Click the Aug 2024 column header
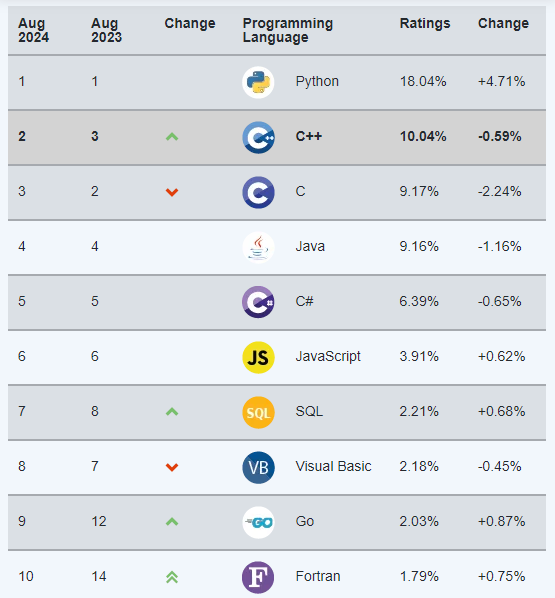Screen dimensions: 555x598 (34, 30)
